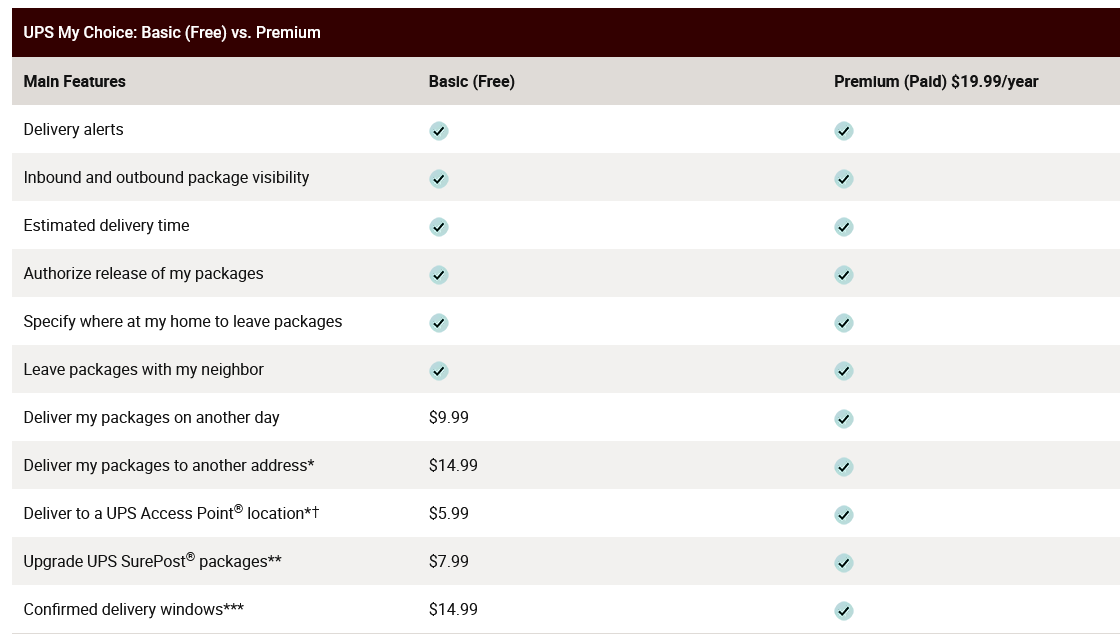Viewport: 1120px width, 641px height.
Task: Click the $7.99 SurePost upgrade price
Action: [449, 561]
